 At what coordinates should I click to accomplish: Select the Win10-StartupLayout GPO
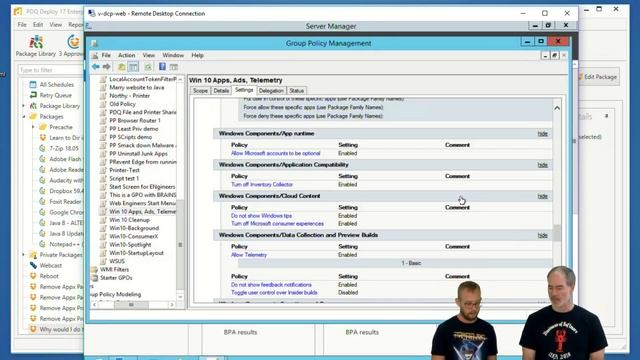[x=136, y=253]
